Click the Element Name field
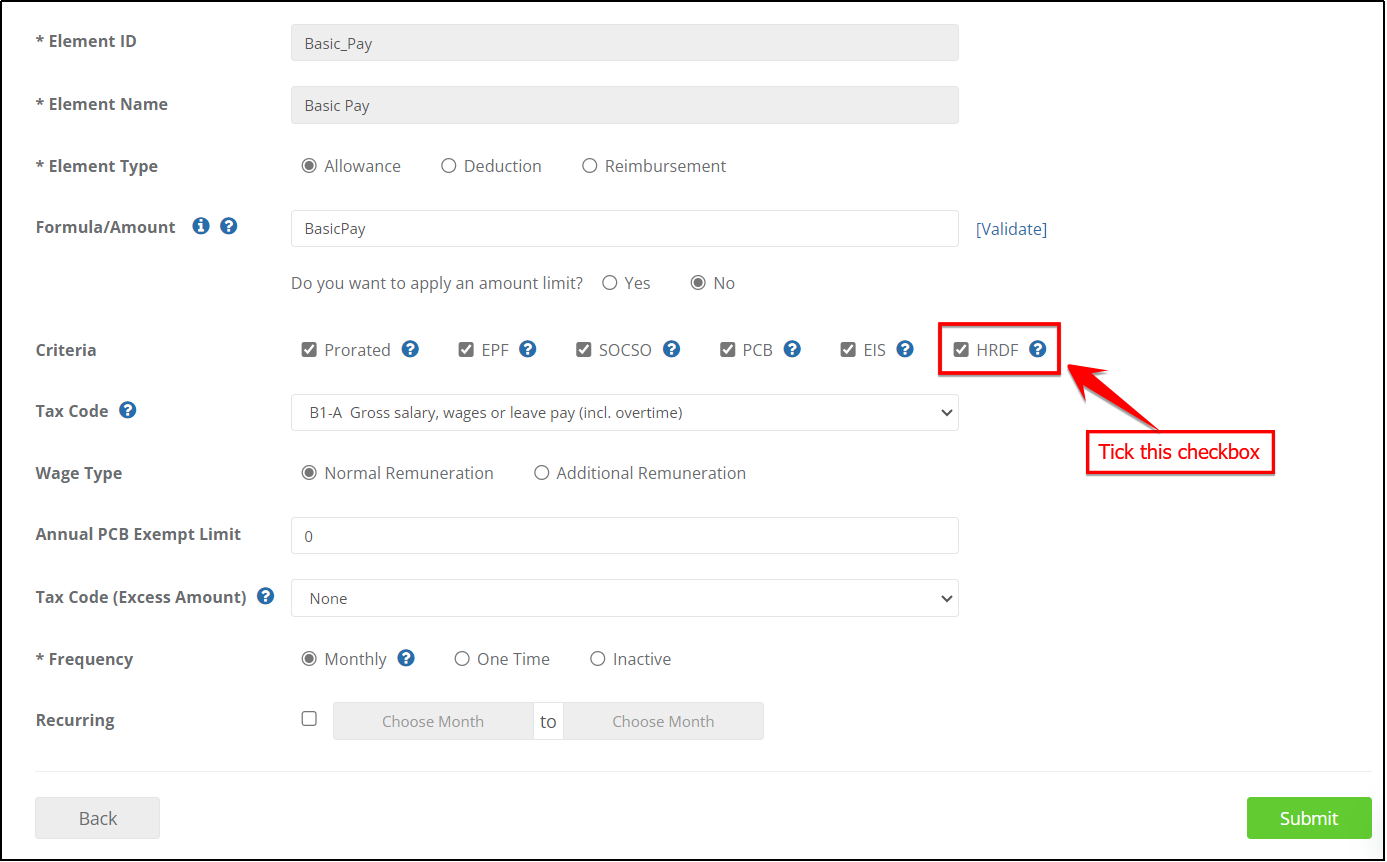The image size is (1387, 862). 625,105
